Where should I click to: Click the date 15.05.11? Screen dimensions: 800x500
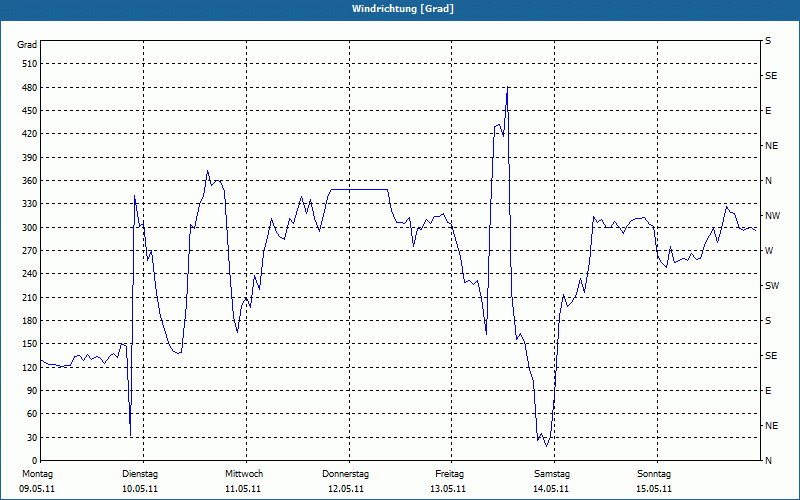tap(654, 489)
